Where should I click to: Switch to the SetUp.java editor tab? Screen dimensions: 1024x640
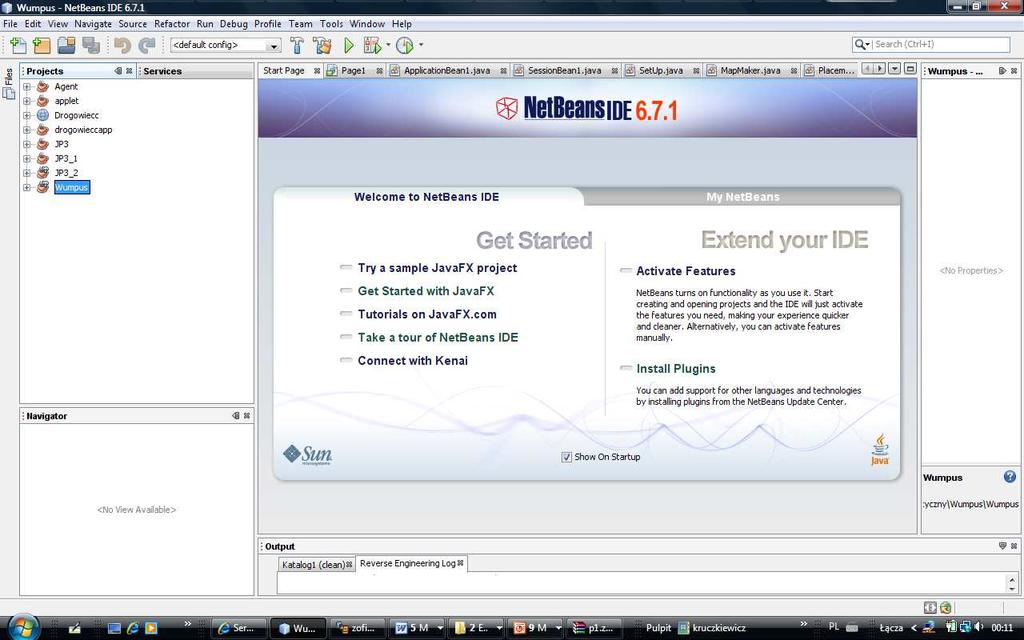point(661,71)
